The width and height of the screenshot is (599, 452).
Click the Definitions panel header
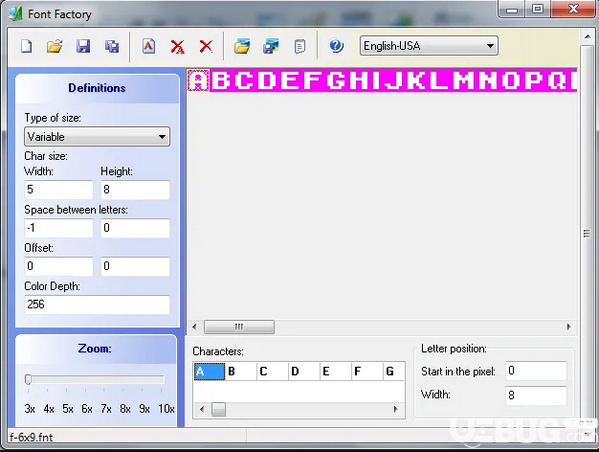[97, 88]
